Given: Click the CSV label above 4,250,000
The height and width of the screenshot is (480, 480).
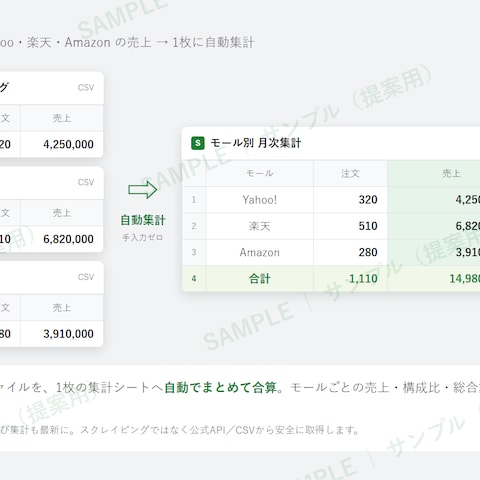Looking at the screenshot, I should (x=86, y=88).
